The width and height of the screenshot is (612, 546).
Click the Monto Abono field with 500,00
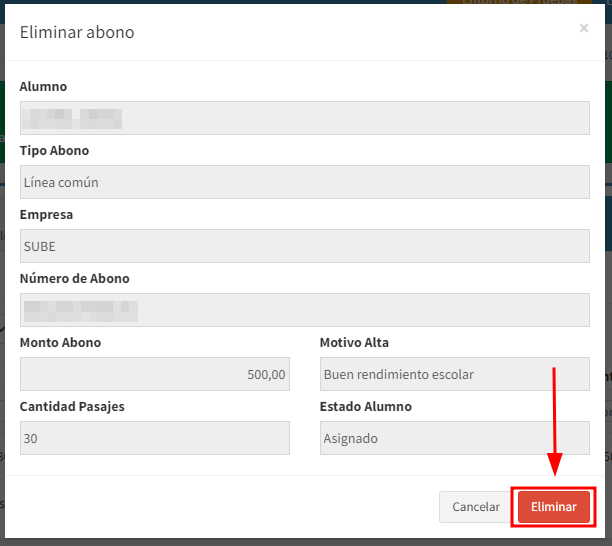(x=155, y=374)
